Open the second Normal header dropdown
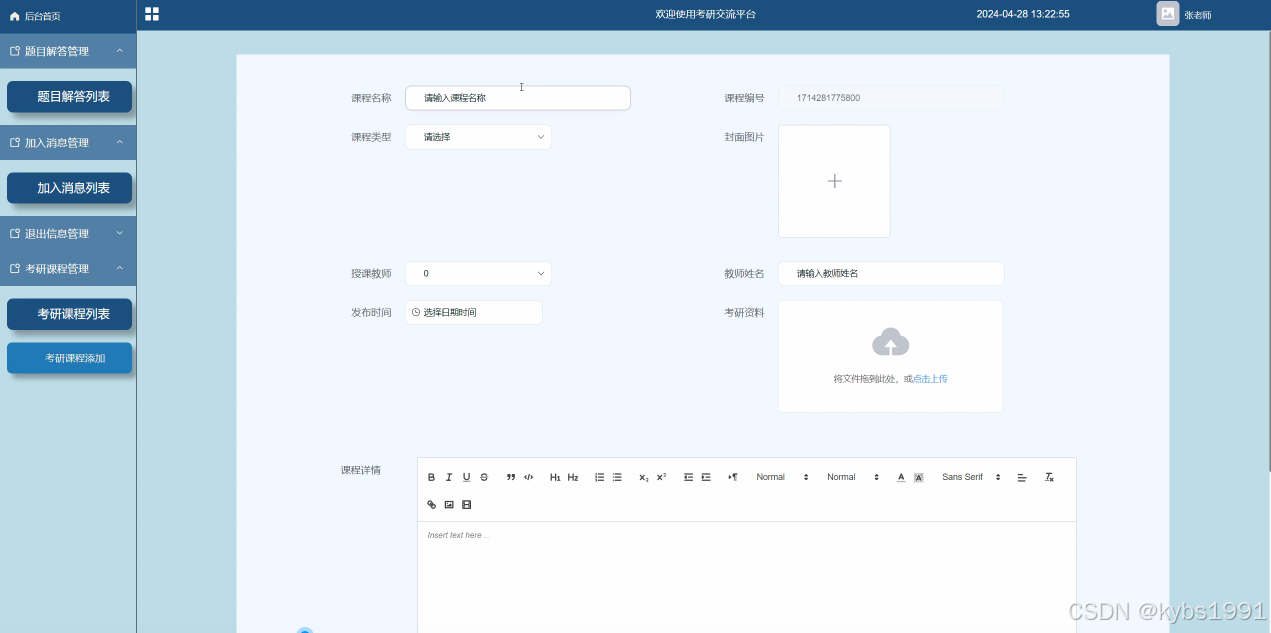 tap(853, 478)
